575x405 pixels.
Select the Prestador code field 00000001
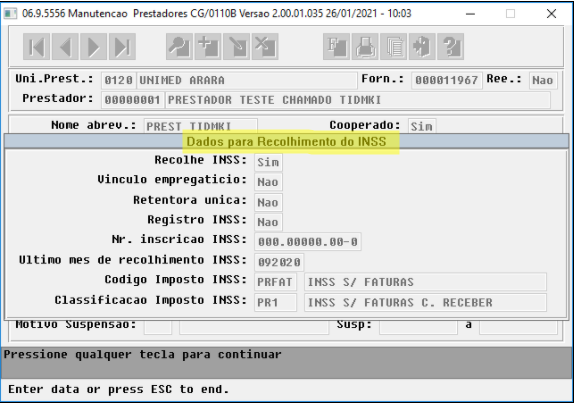pos(132,100)
